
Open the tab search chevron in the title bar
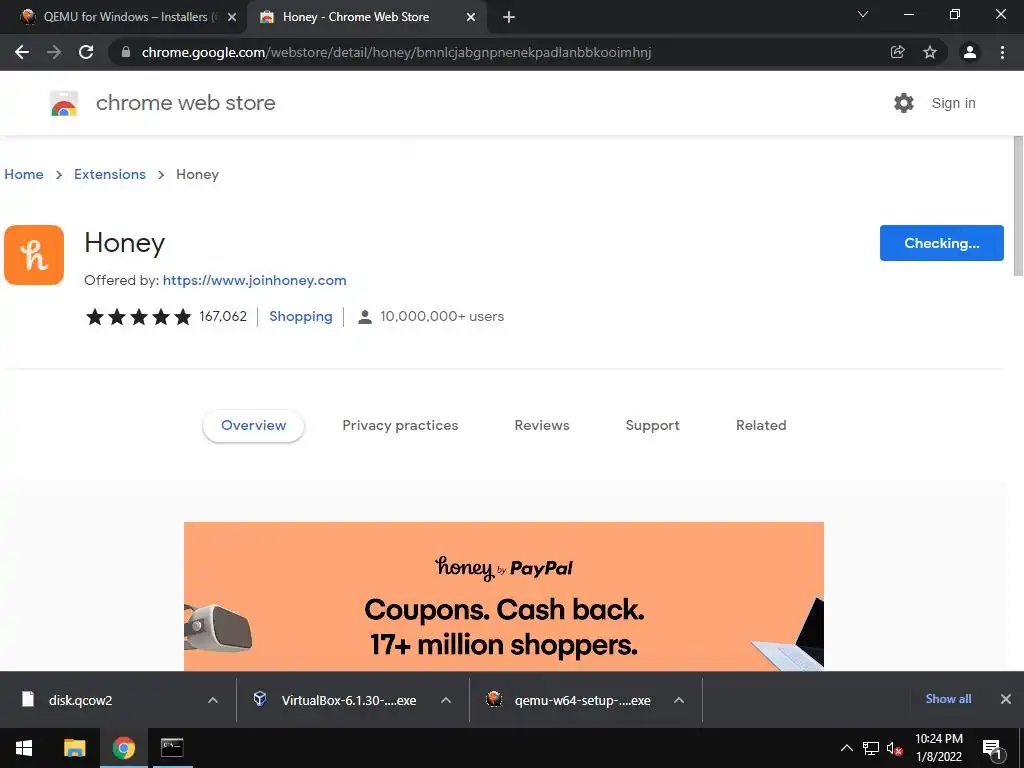(x=863, y=14)
